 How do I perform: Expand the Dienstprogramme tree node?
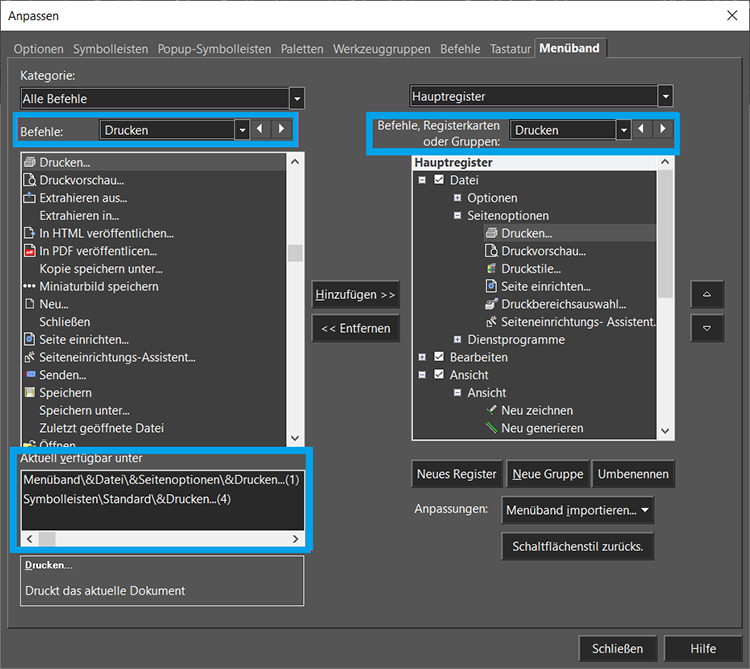457,340
